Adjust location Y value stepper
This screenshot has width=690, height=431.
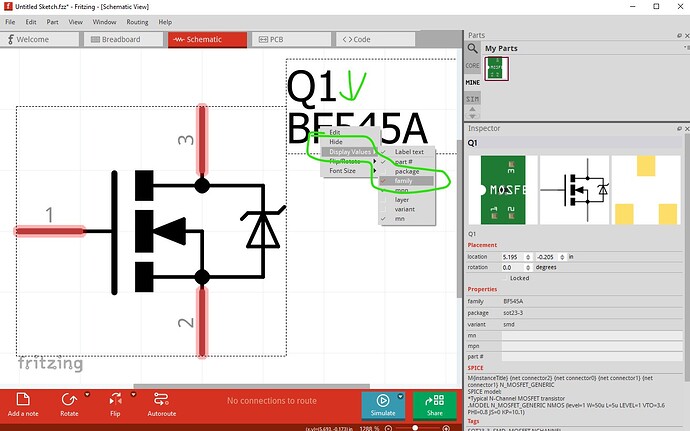[x=562, y=257]
